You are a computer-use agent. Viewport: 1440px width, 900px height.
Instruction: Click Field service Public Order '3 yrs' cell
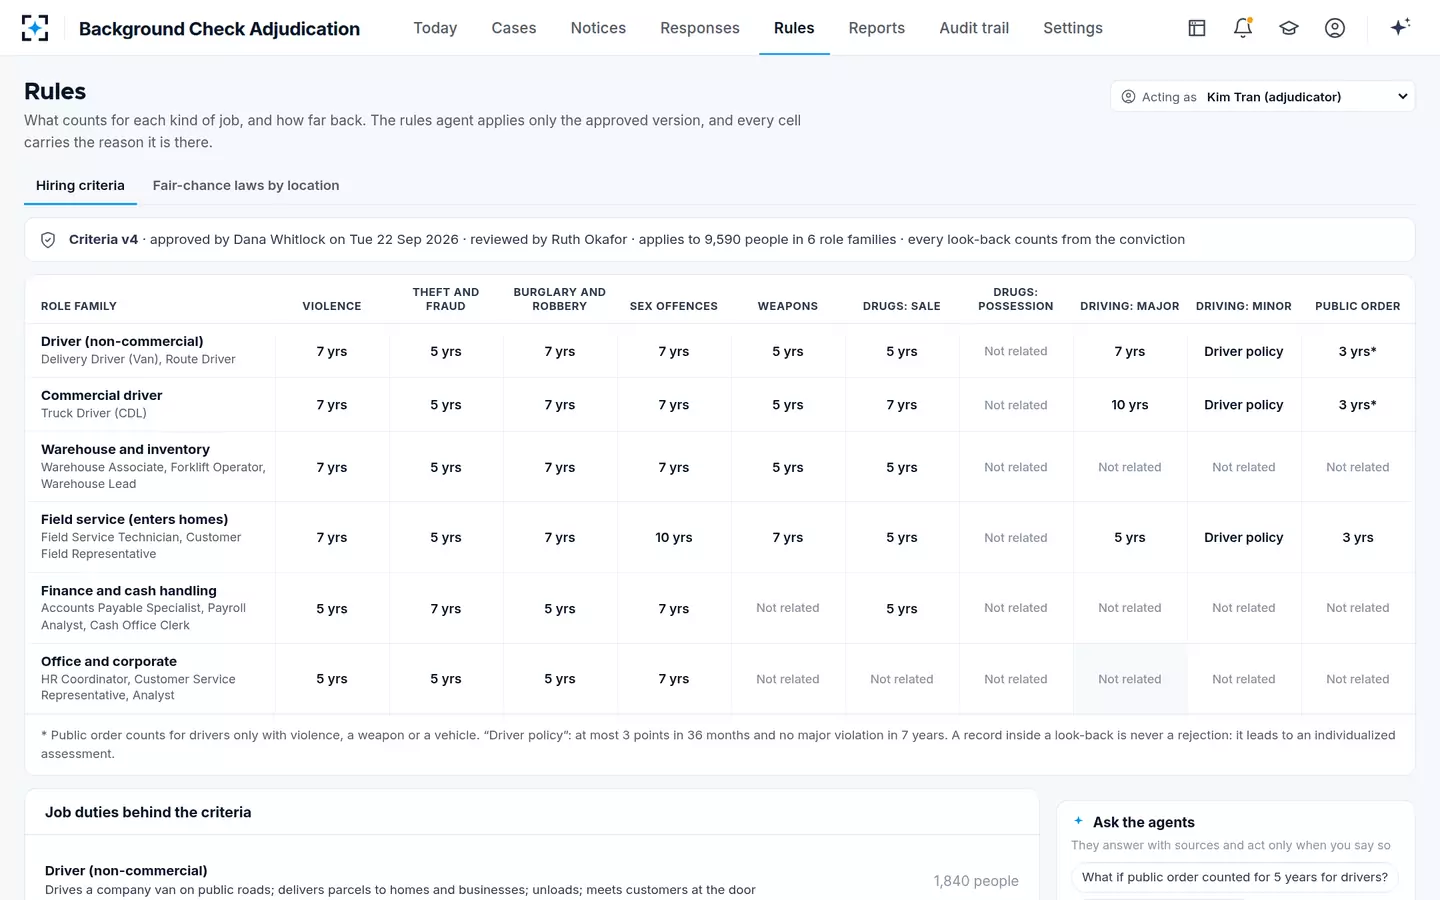click(1358, 537)
